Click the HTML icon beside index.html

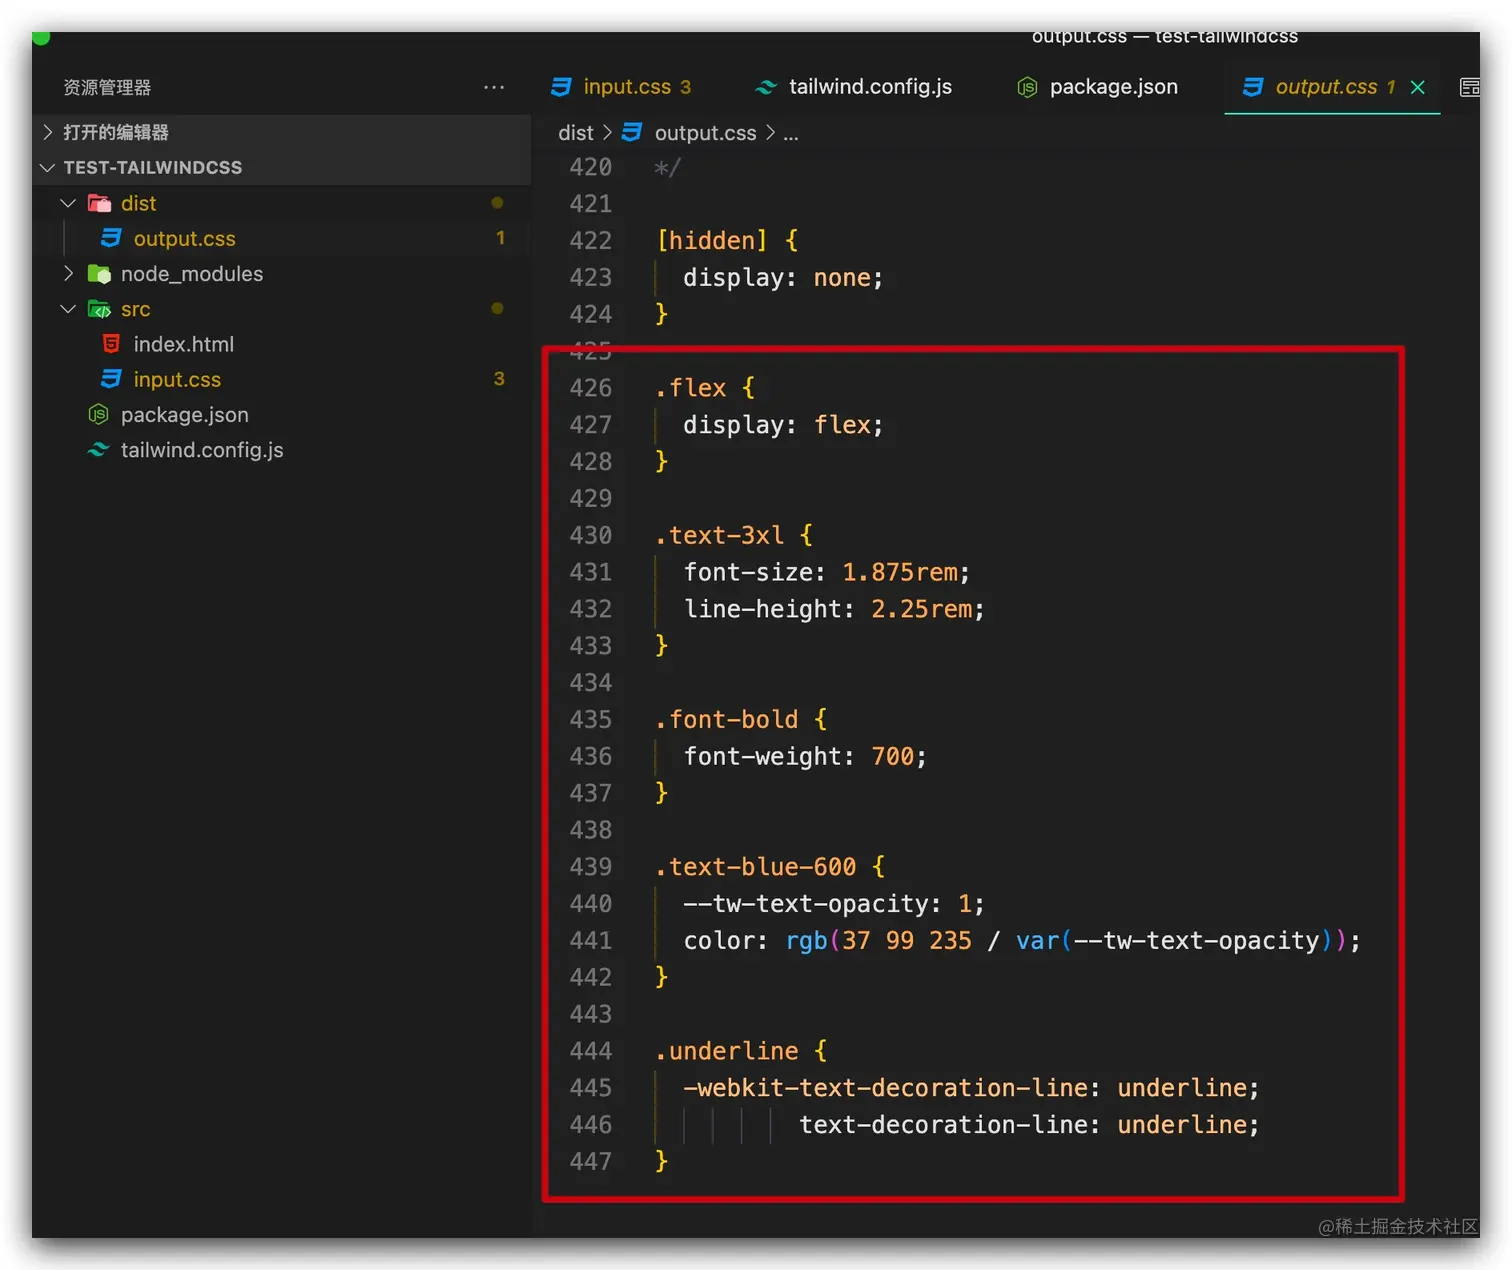[110, 344]
